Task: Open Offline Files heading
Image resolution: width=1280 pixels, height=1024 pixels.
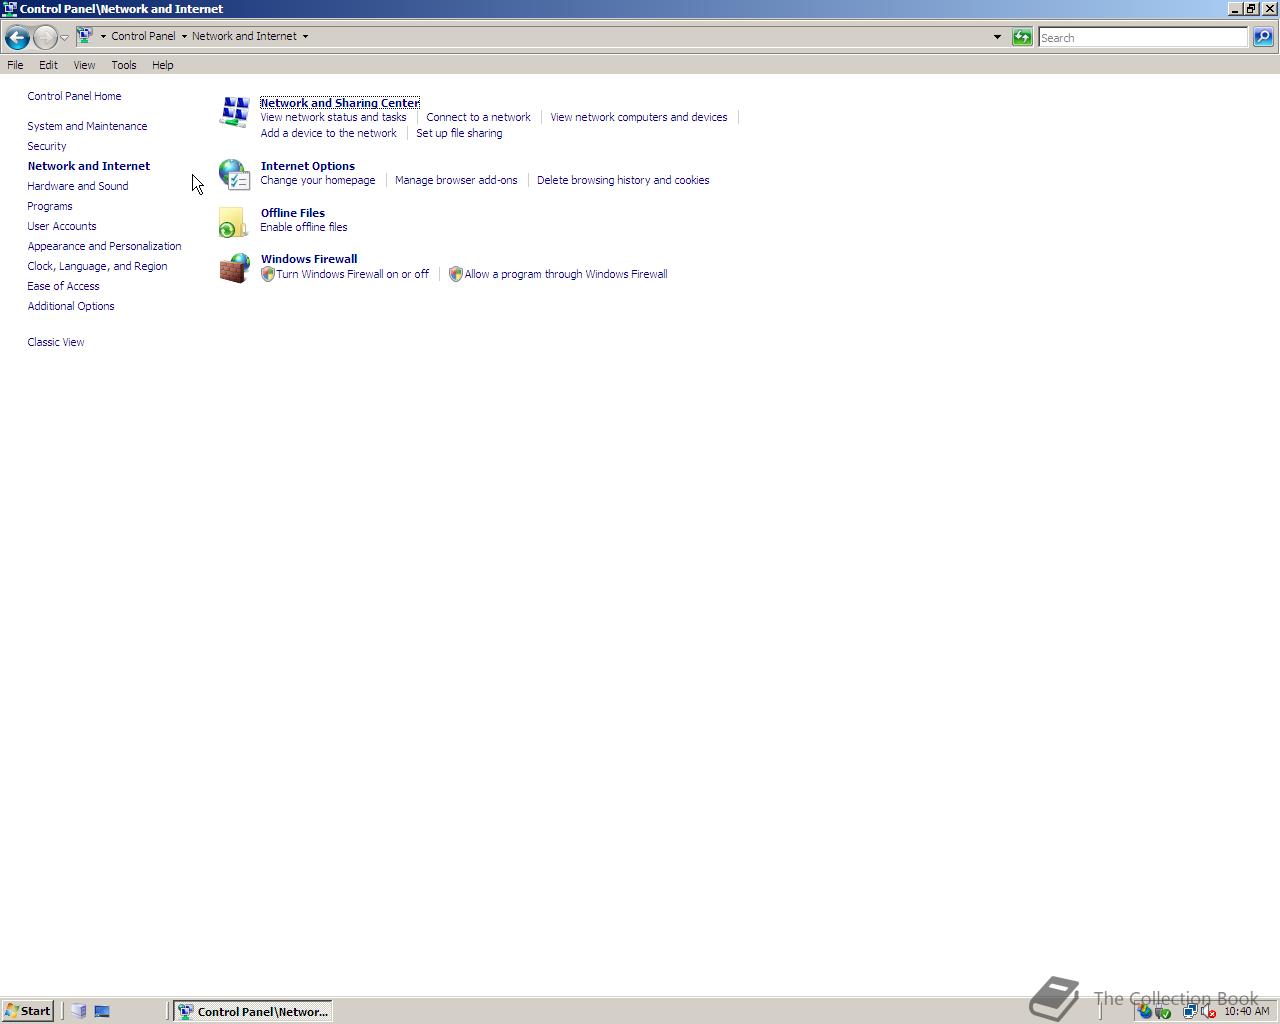Action: [x=293, y=213]
